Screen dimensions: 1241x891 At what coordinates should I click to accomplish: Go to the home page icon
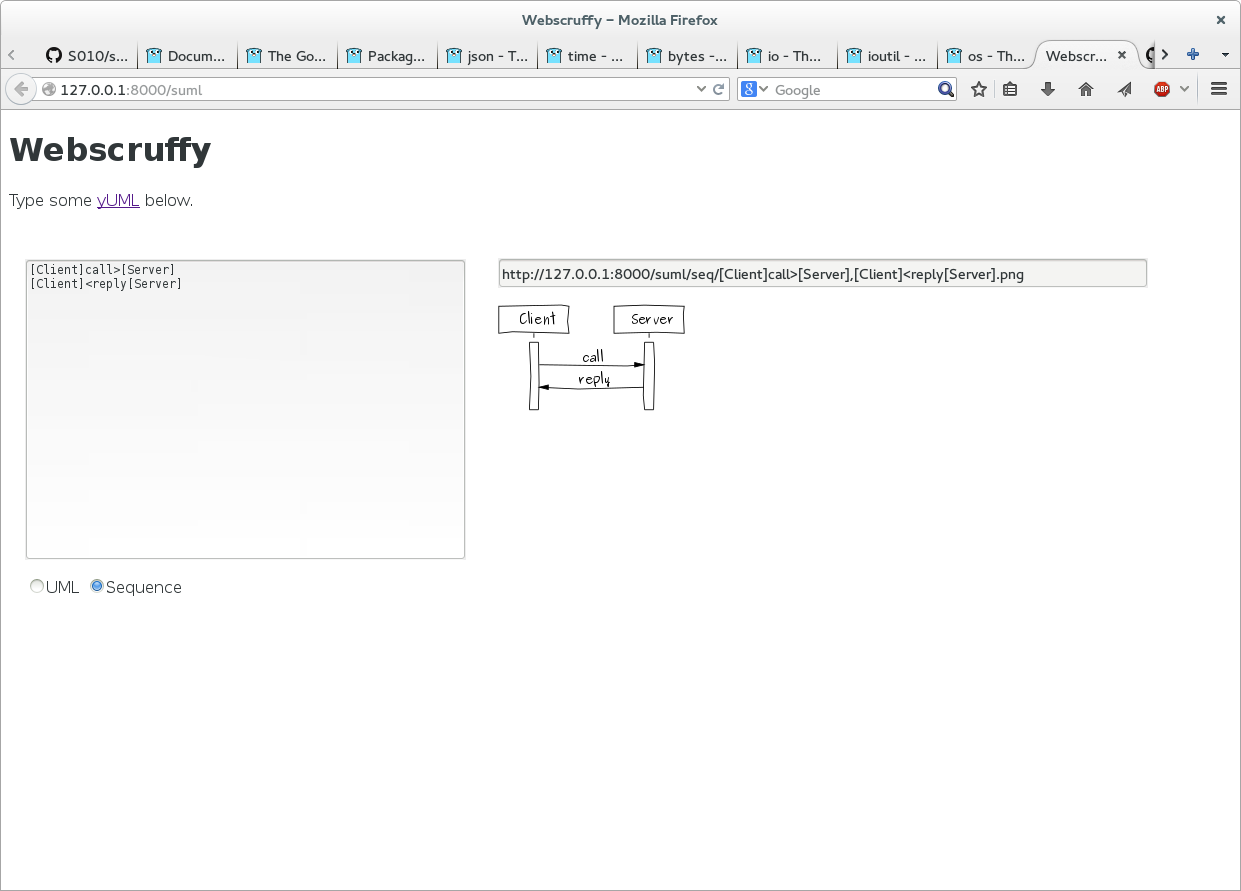1086,89
